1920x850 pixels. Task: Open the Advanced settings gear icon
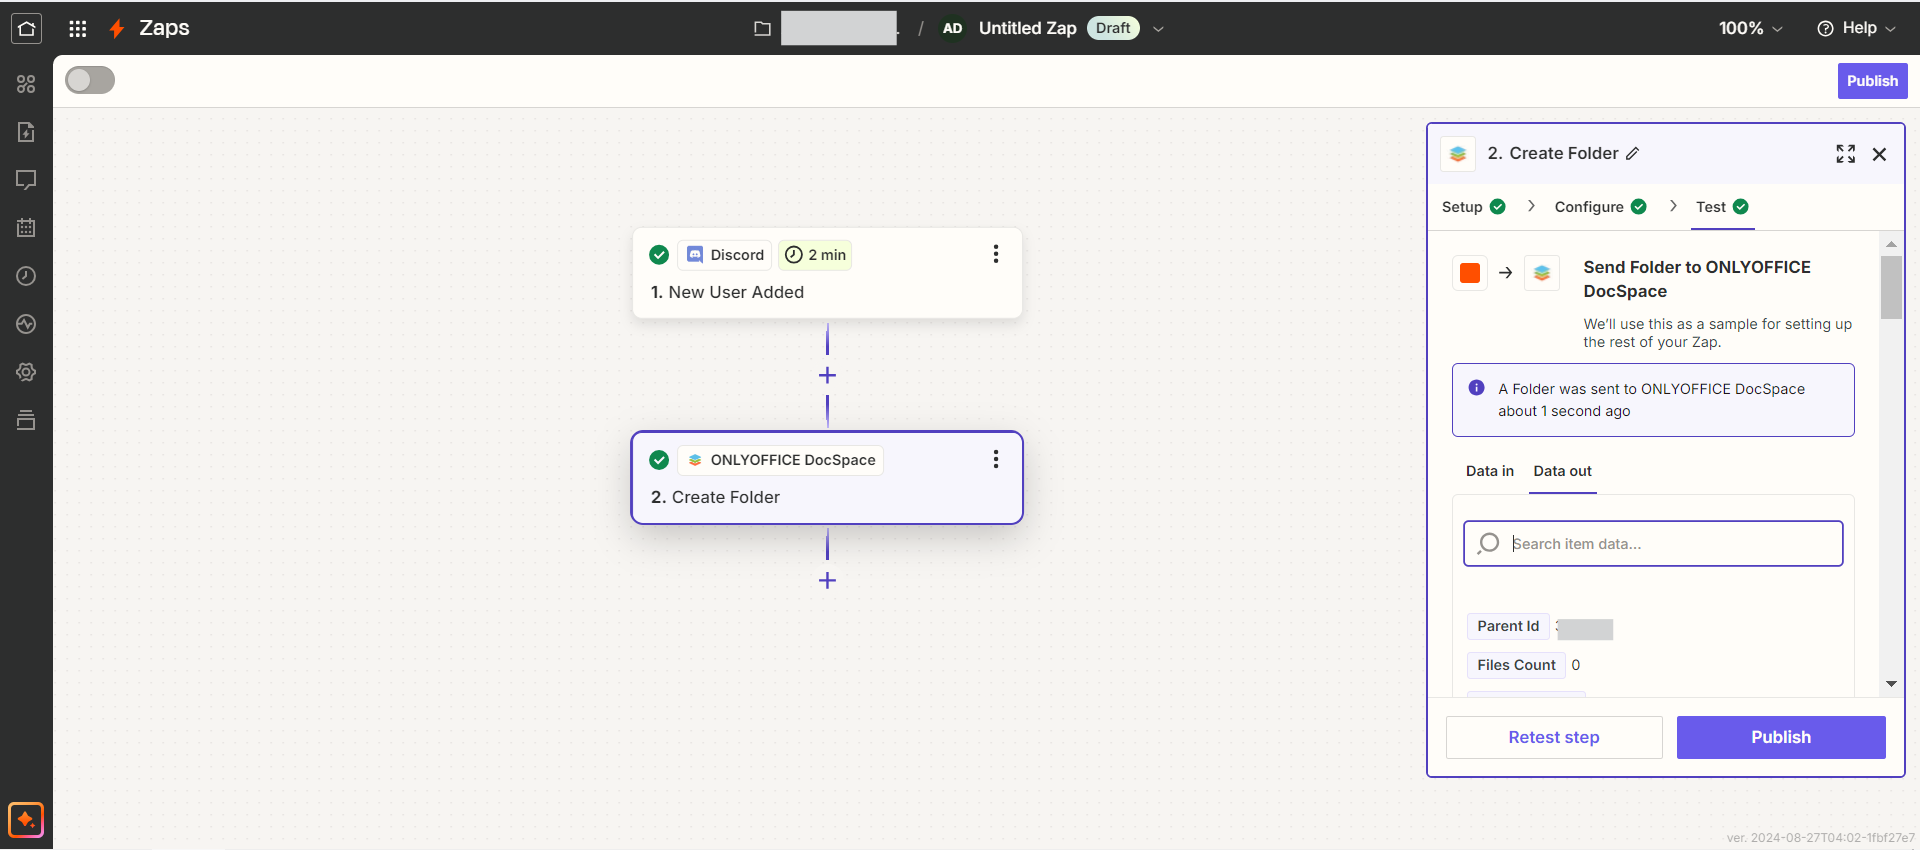26,372
